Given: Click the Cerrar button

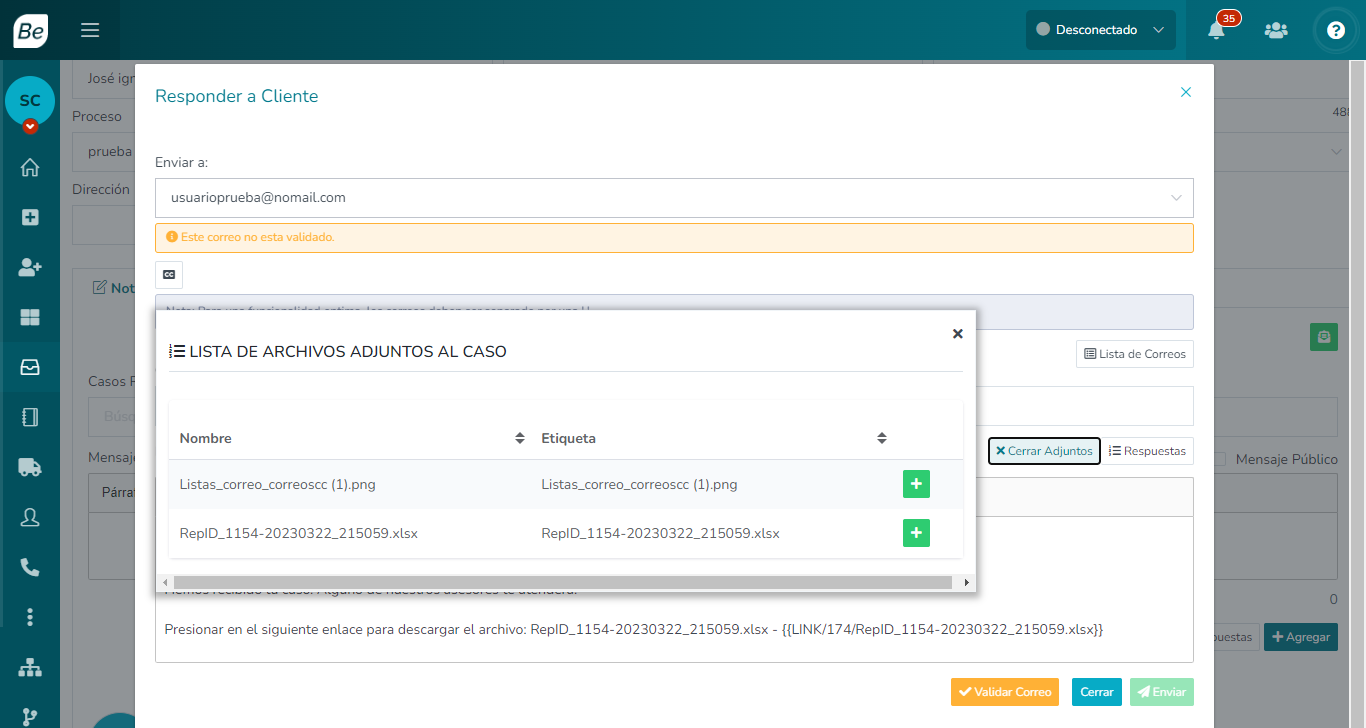Looking at the screenshot, I should point(1097,692).
